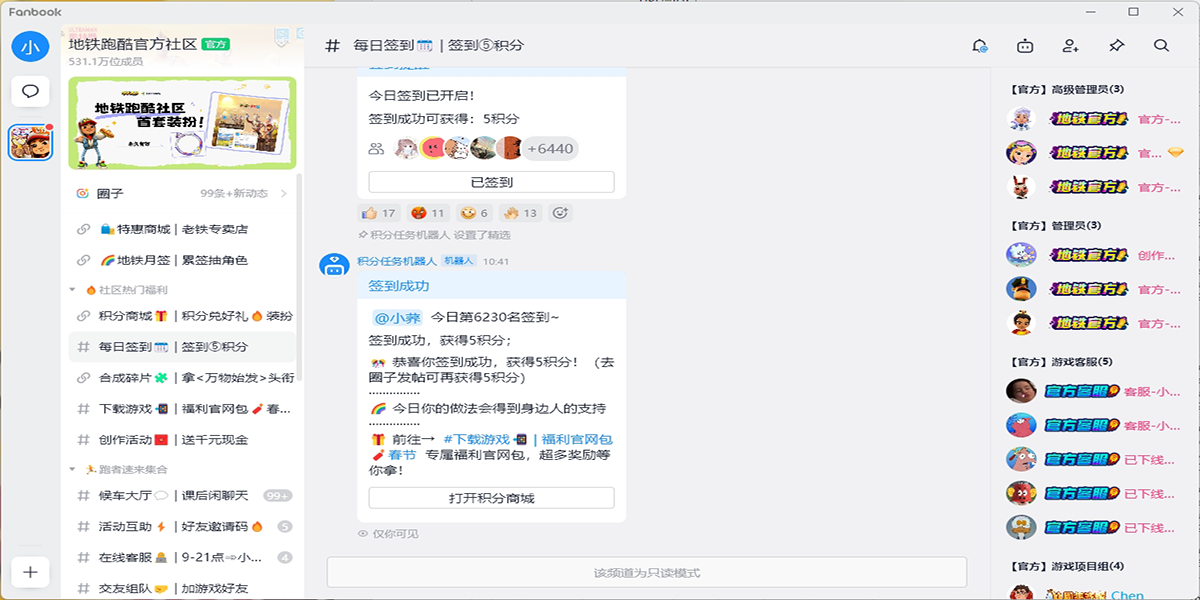Screen dimensions: 1200x600
Task: Click the @小荞 mention
Action: (398, 318)
